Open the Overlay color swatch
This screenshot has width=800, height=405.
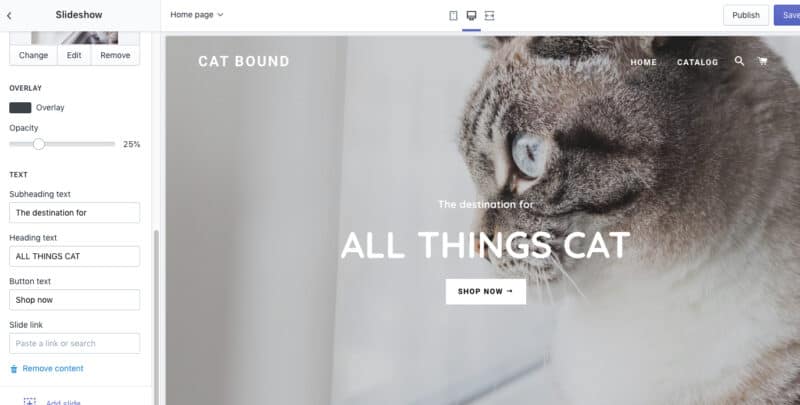20,108
